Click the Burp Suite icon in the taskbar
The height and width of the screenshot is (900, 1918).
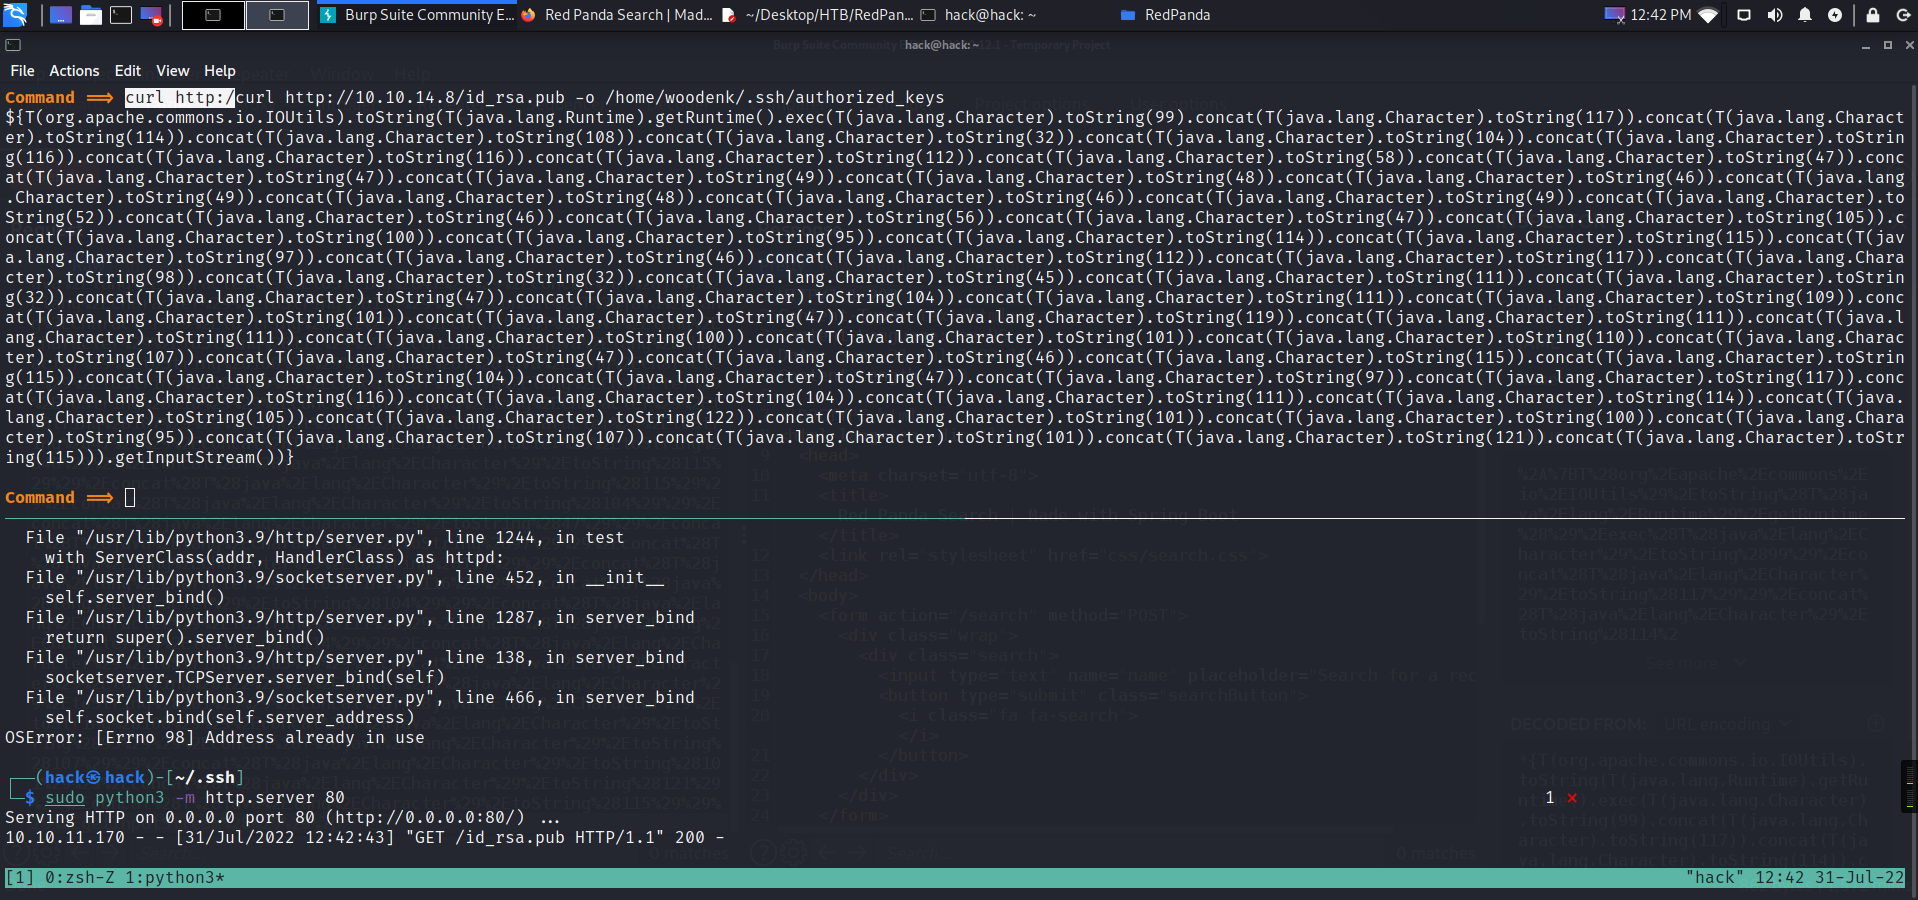(x=328, y=15)
